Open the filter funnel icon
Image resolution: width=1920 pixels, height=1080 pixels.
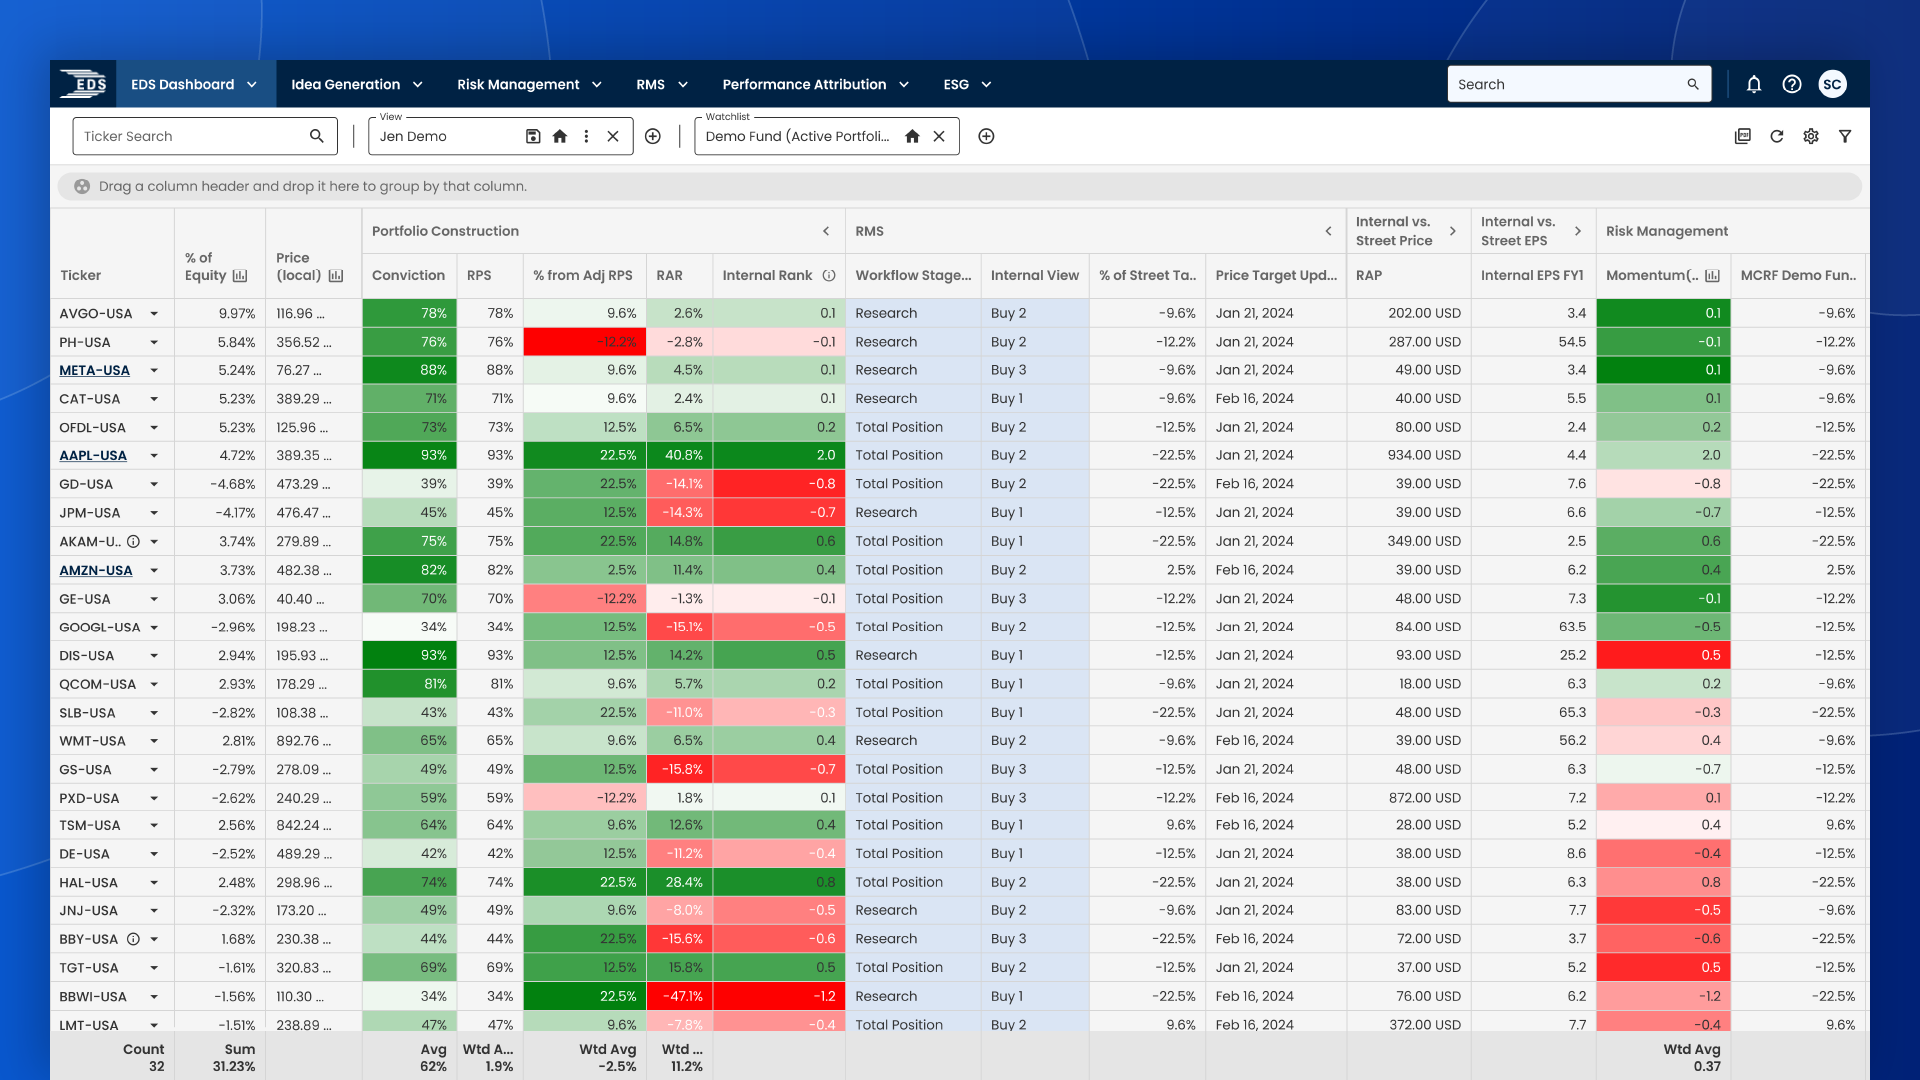[1845, 136]
